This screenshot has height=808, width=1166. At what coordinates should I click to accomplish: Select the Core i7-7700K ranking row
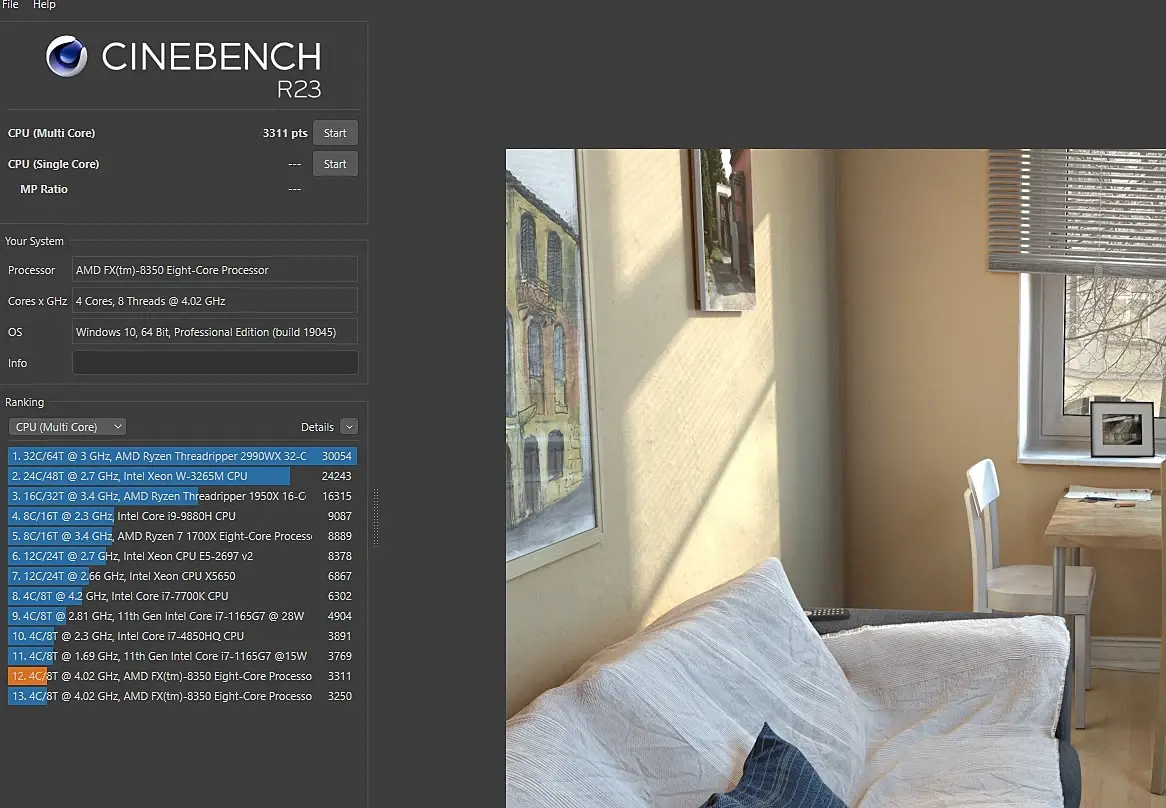(x=182, y=596)
